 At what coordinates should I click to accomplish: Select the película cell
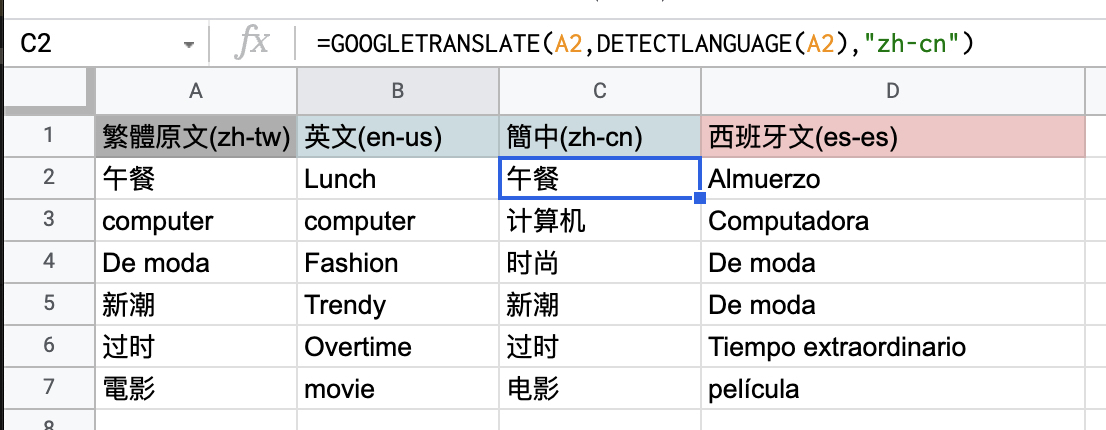tap(893, 389)
